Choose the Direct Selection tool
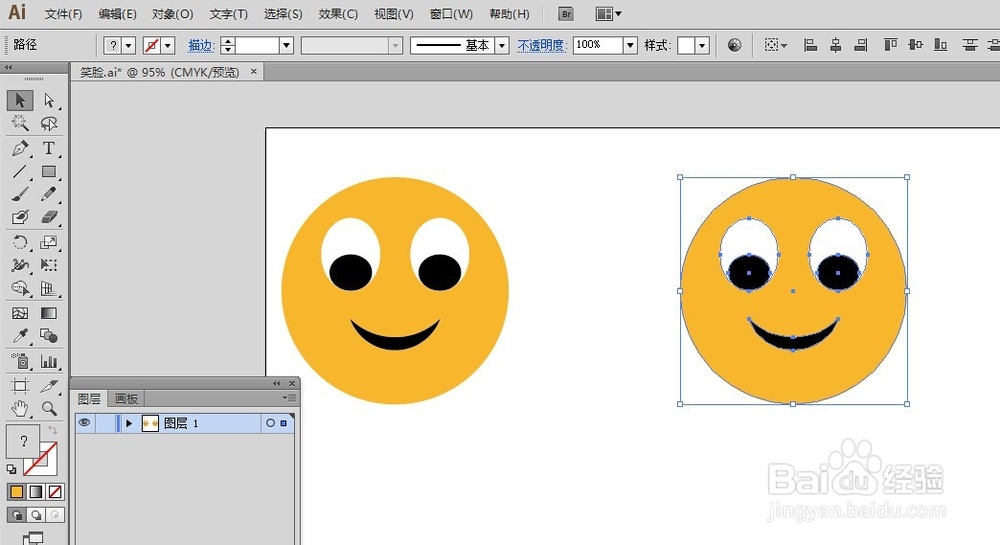The image size is (1000, 545). coord(48,100)
